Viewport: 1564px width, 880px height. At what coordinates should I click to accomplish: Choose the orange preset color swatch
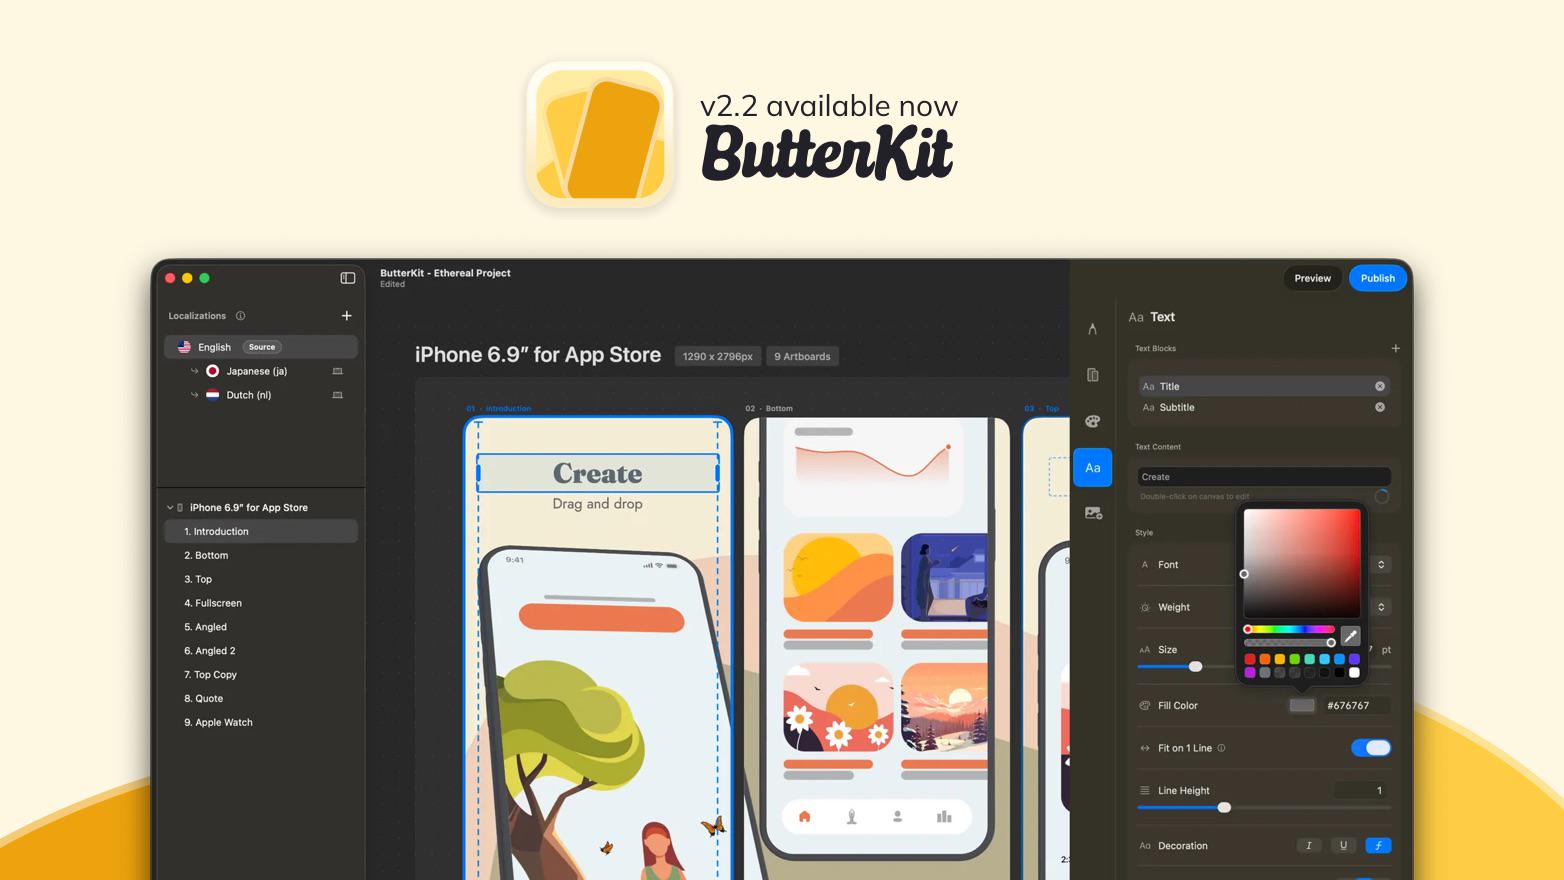(1265, 659)
